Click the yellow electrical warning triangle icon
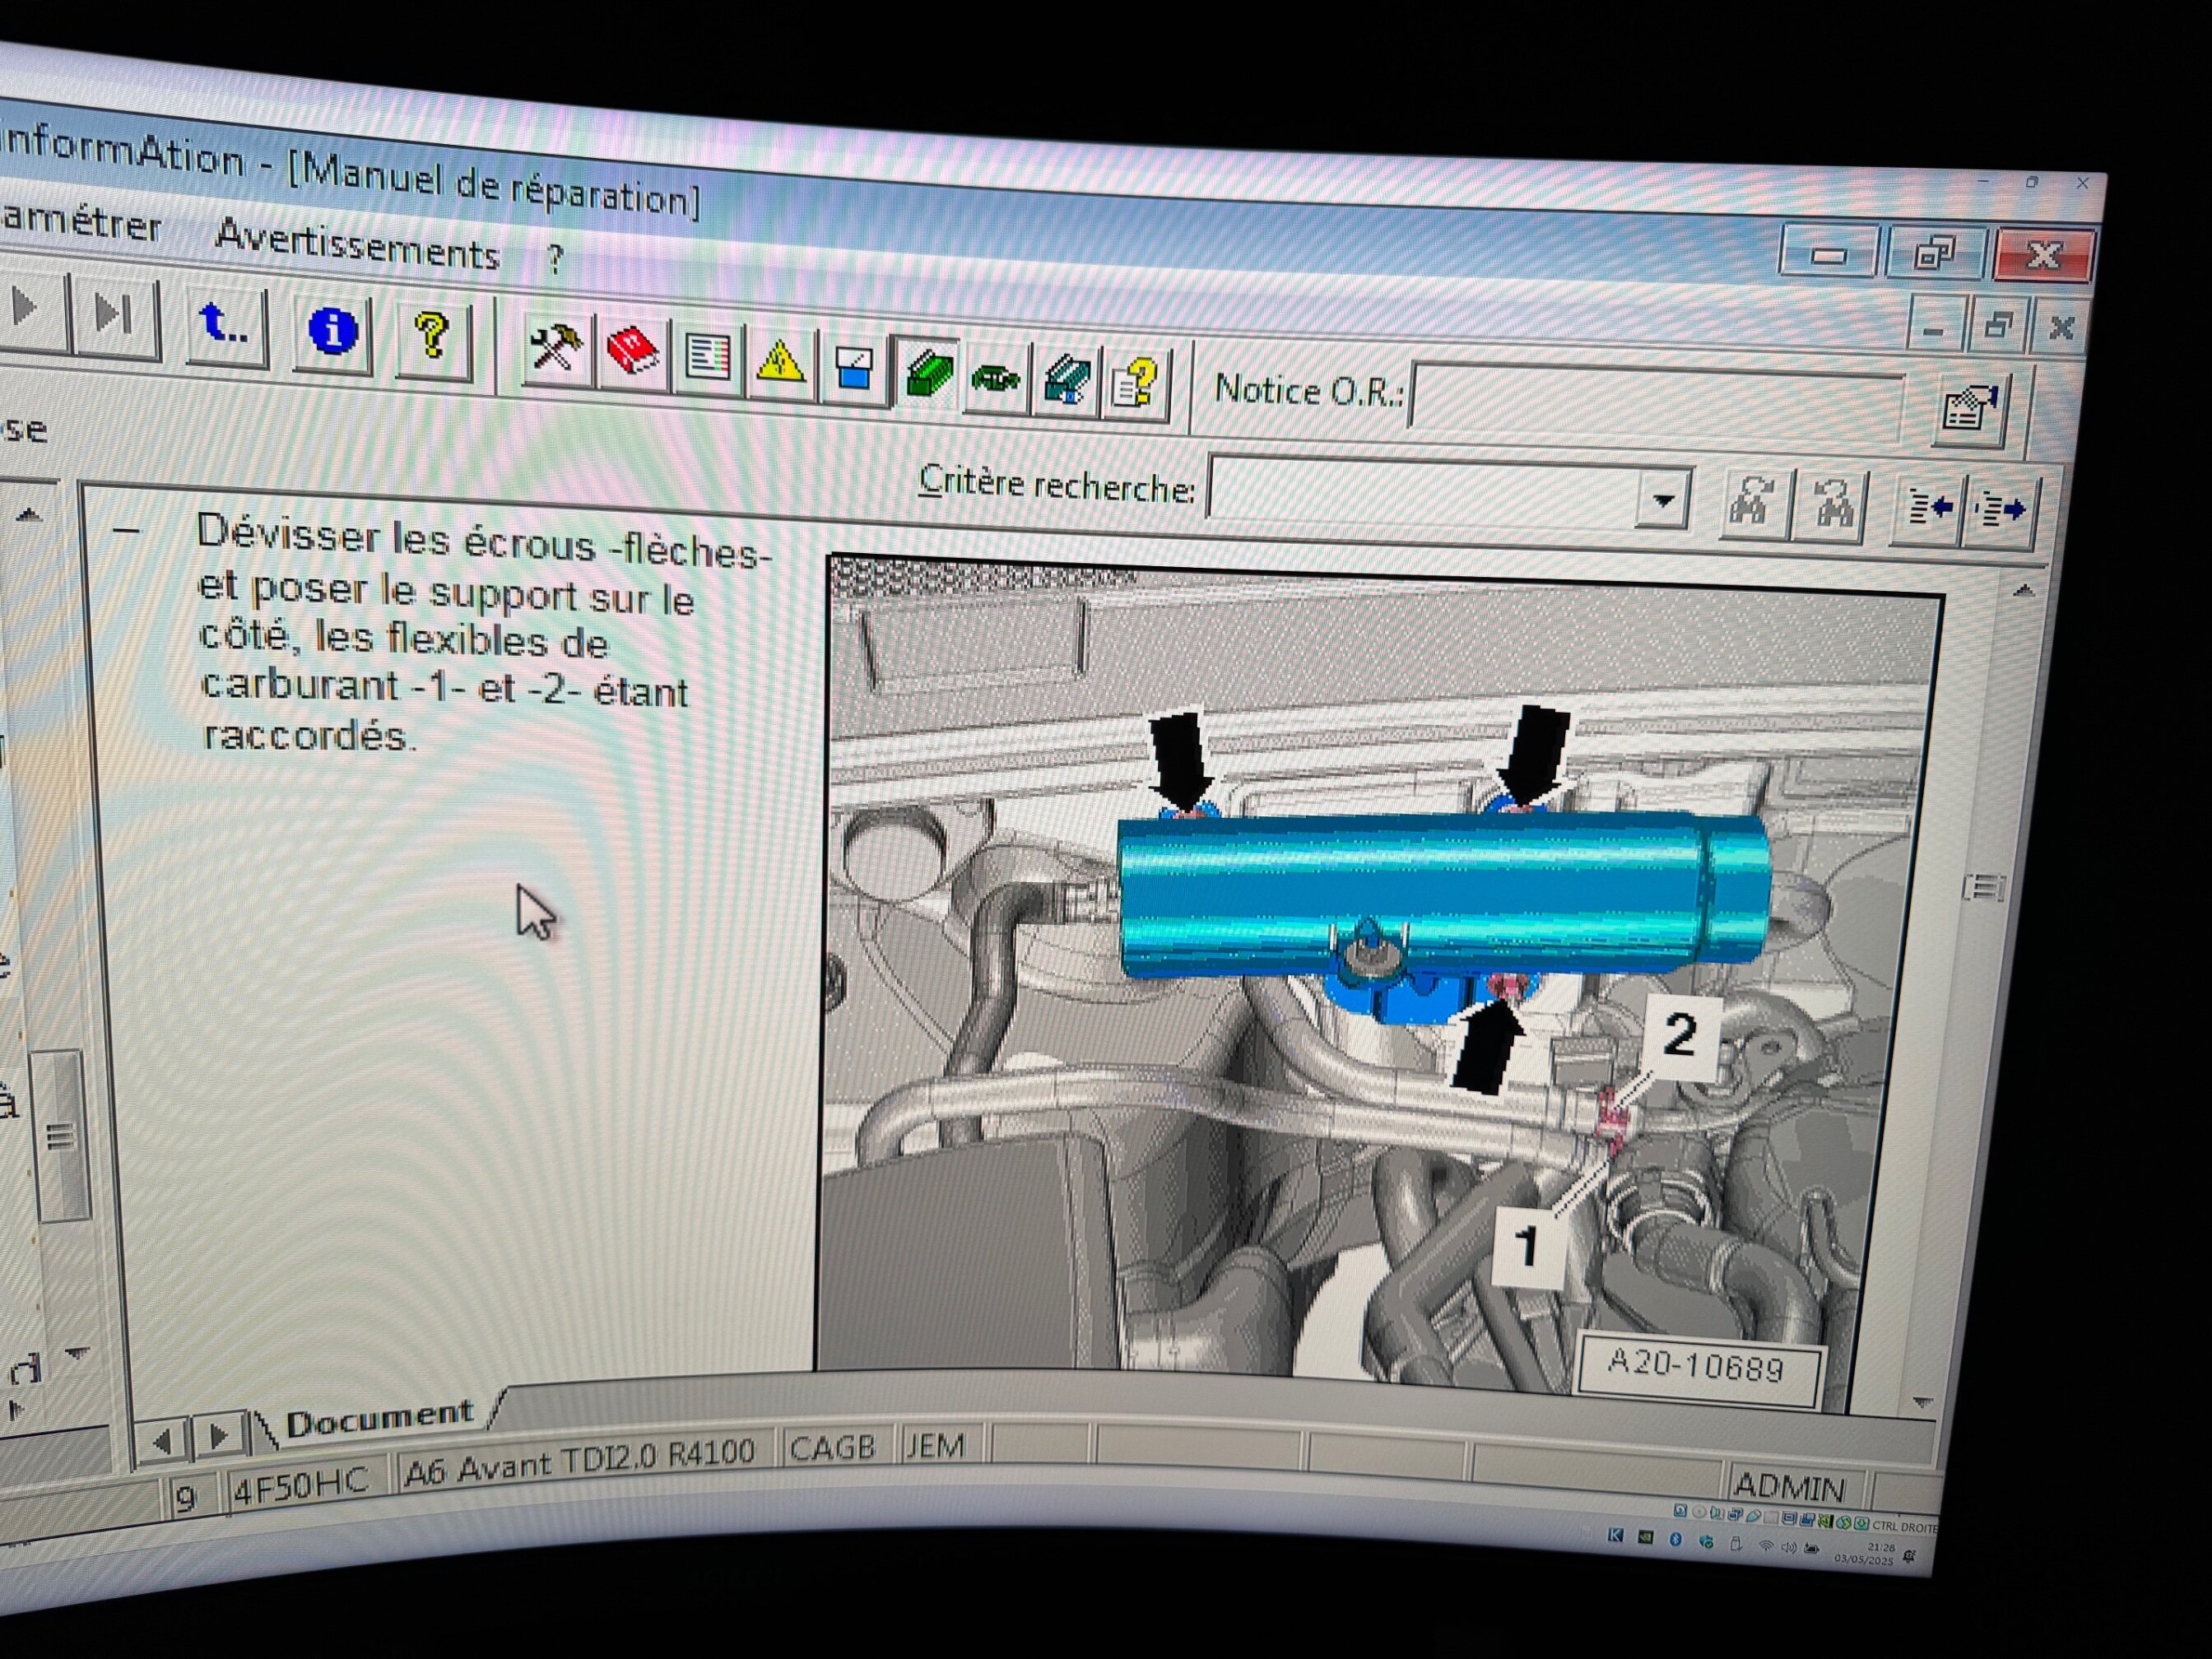Image resolution: width=2212 pixels, height=1659 pixels. 779,363
